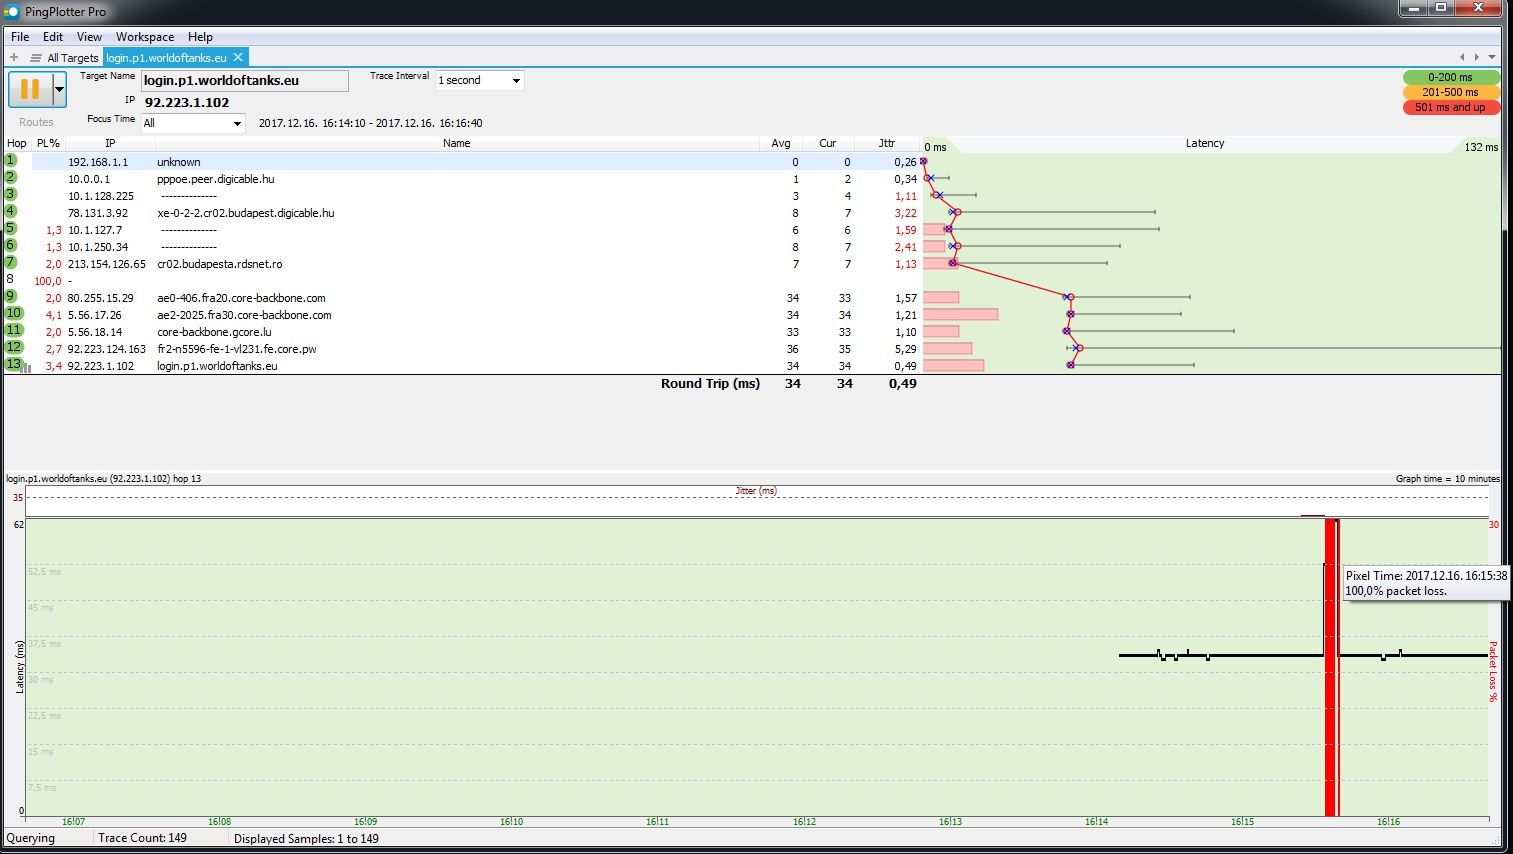Click the 0-200 ms green legend swatch

(1451, 77)
